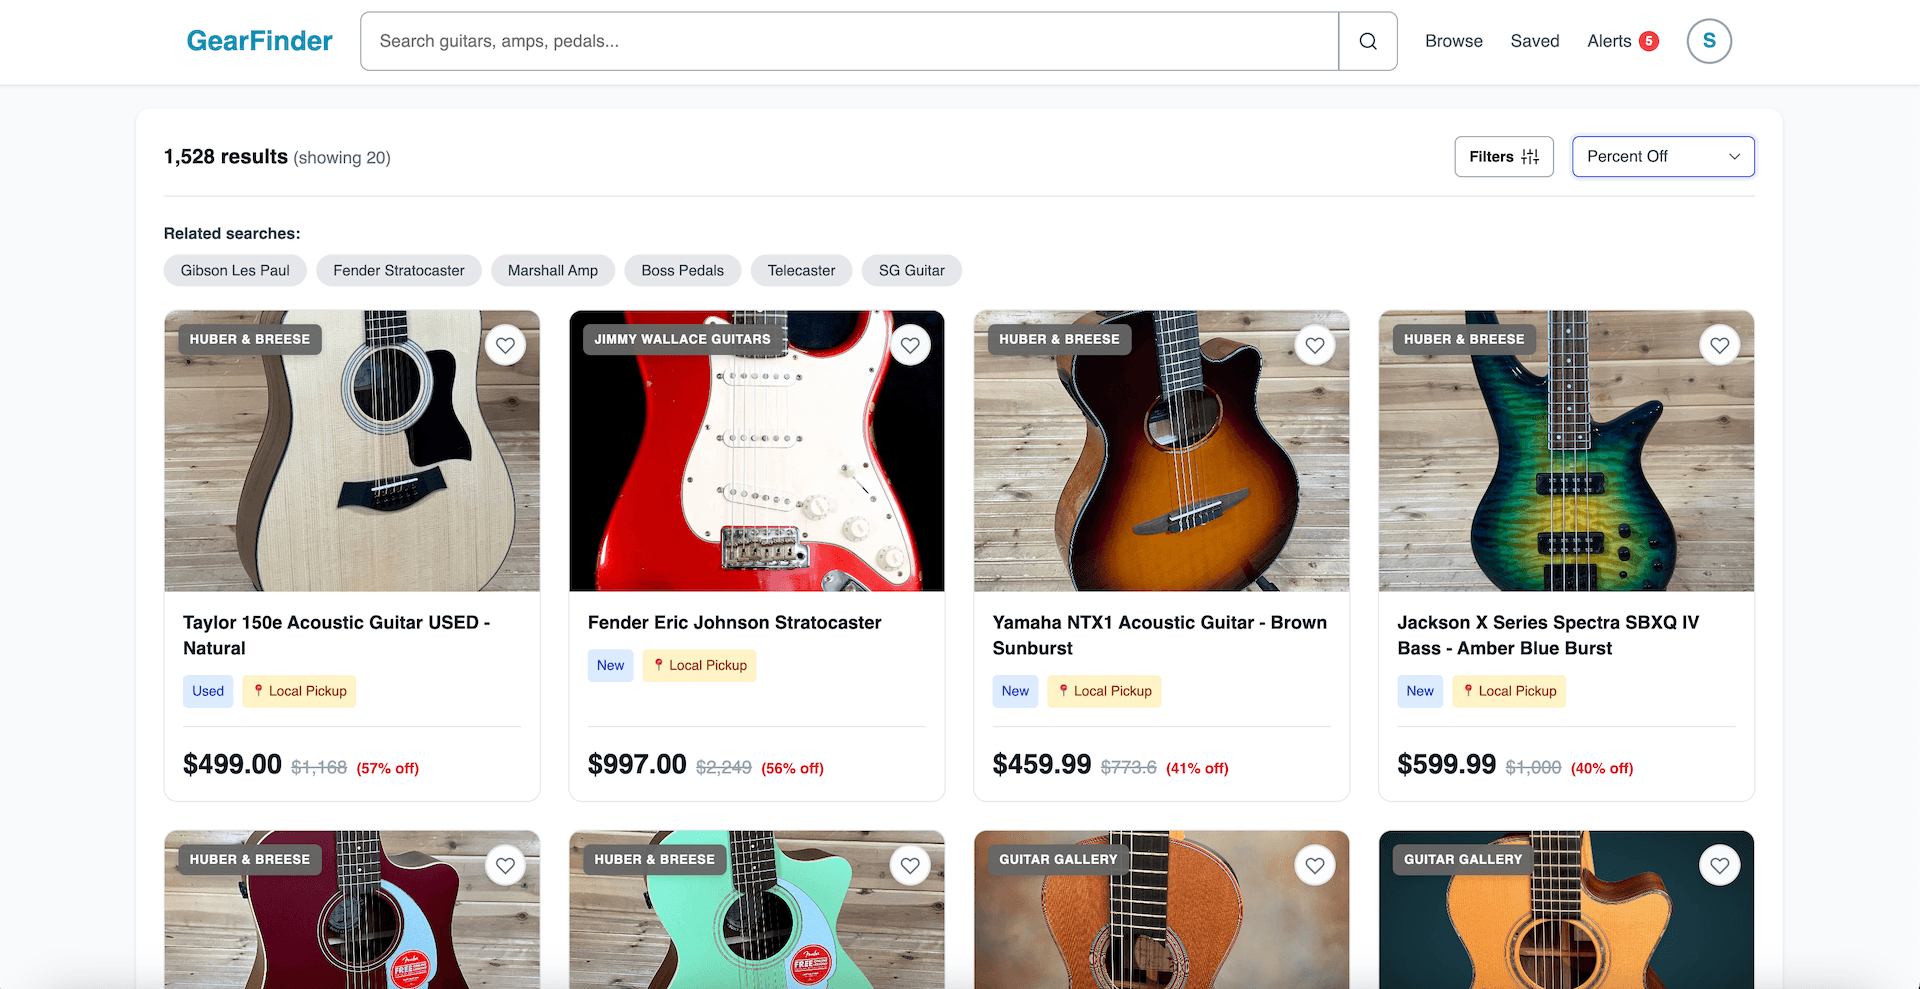This screenshot has width=1920, height=989.
Task: Focus the search guitars, amps, pedals field
Action: (x=848, y=41)
